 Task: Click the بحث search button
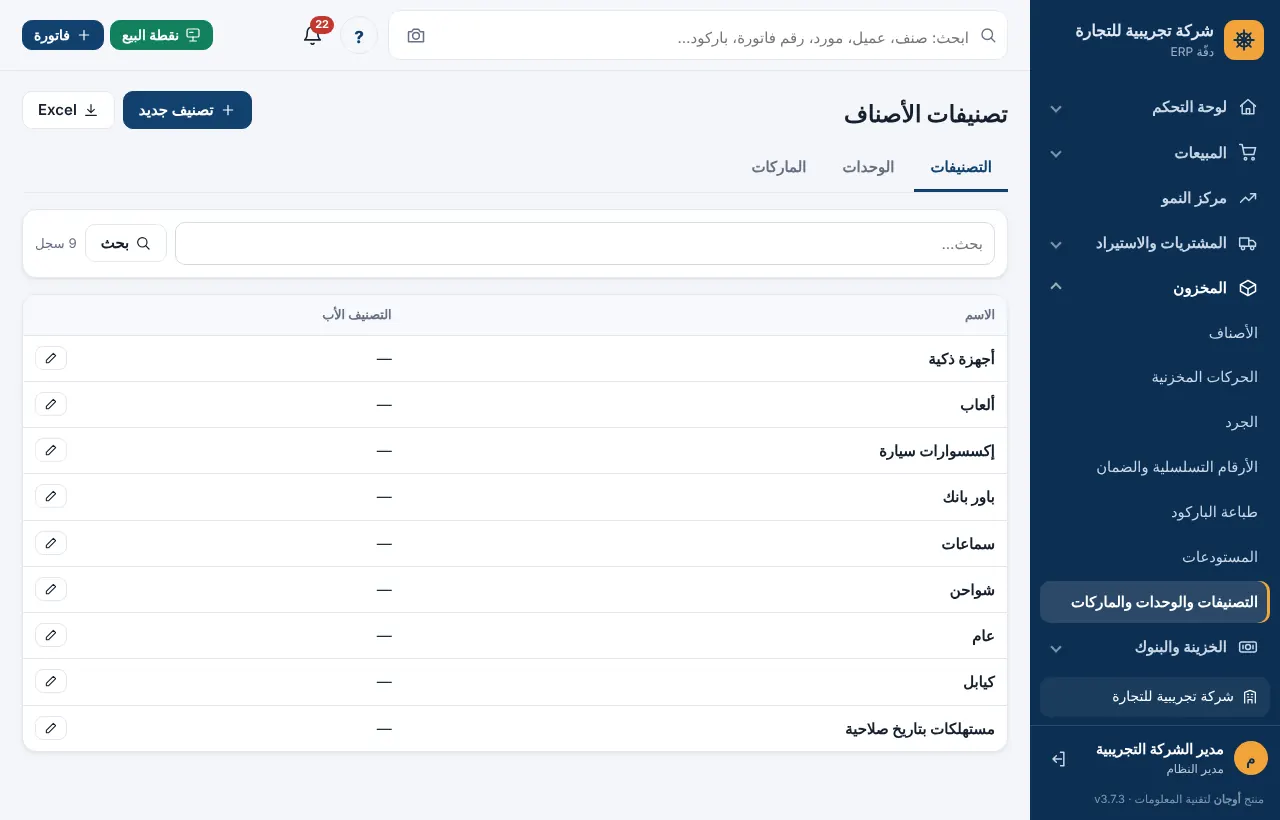pos(126,243)
